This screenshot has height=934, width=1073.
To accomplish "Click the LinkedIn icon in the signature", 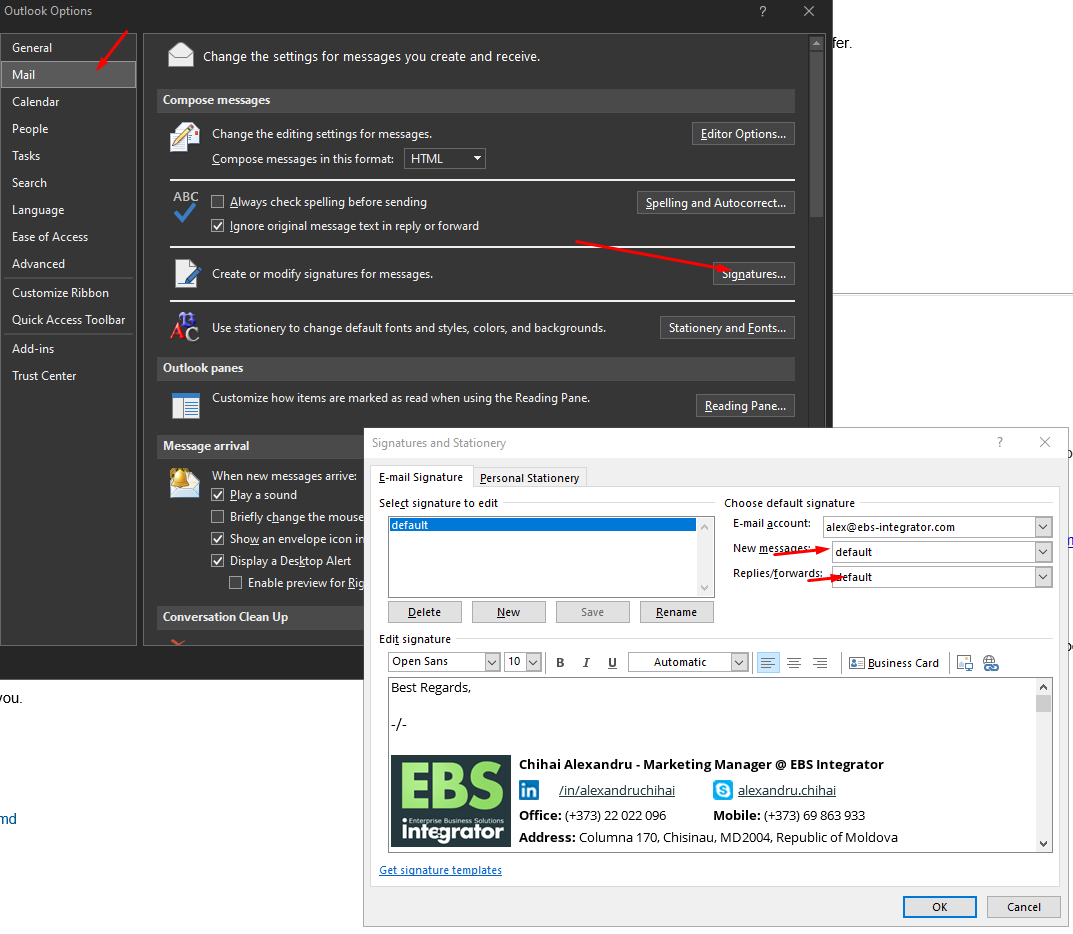I will (x=529, y=790).
